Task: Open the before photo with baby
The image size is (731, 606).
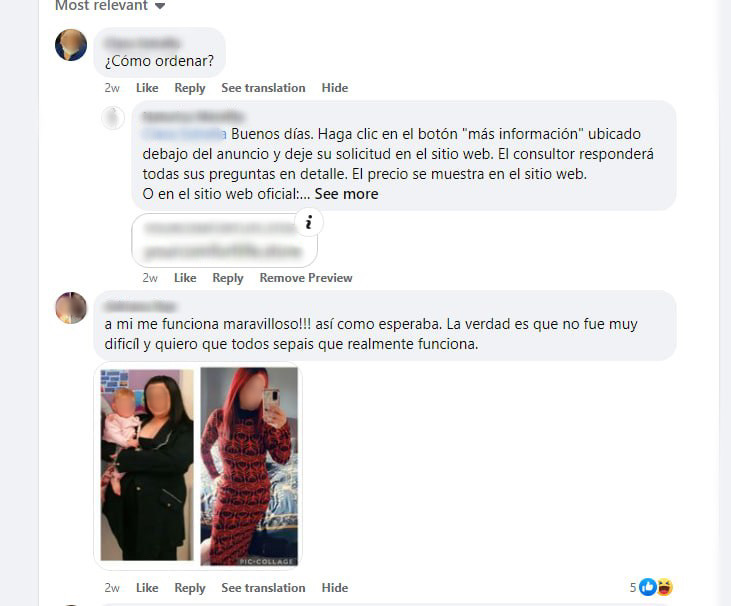Action: tap(147, 465)
